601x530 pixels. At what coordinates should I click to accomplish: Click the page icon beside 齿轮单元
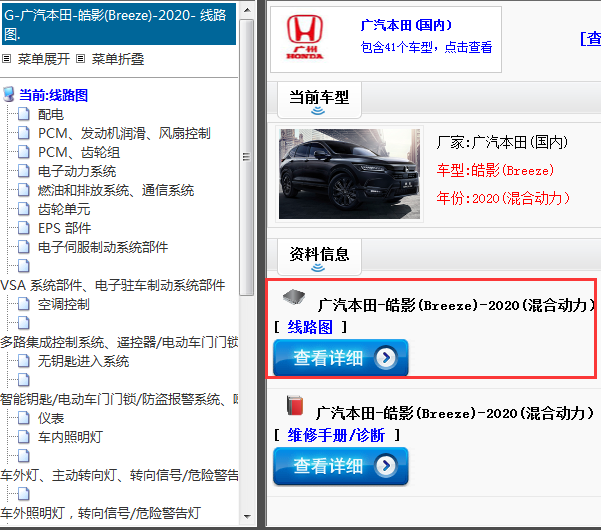[24, 209]
